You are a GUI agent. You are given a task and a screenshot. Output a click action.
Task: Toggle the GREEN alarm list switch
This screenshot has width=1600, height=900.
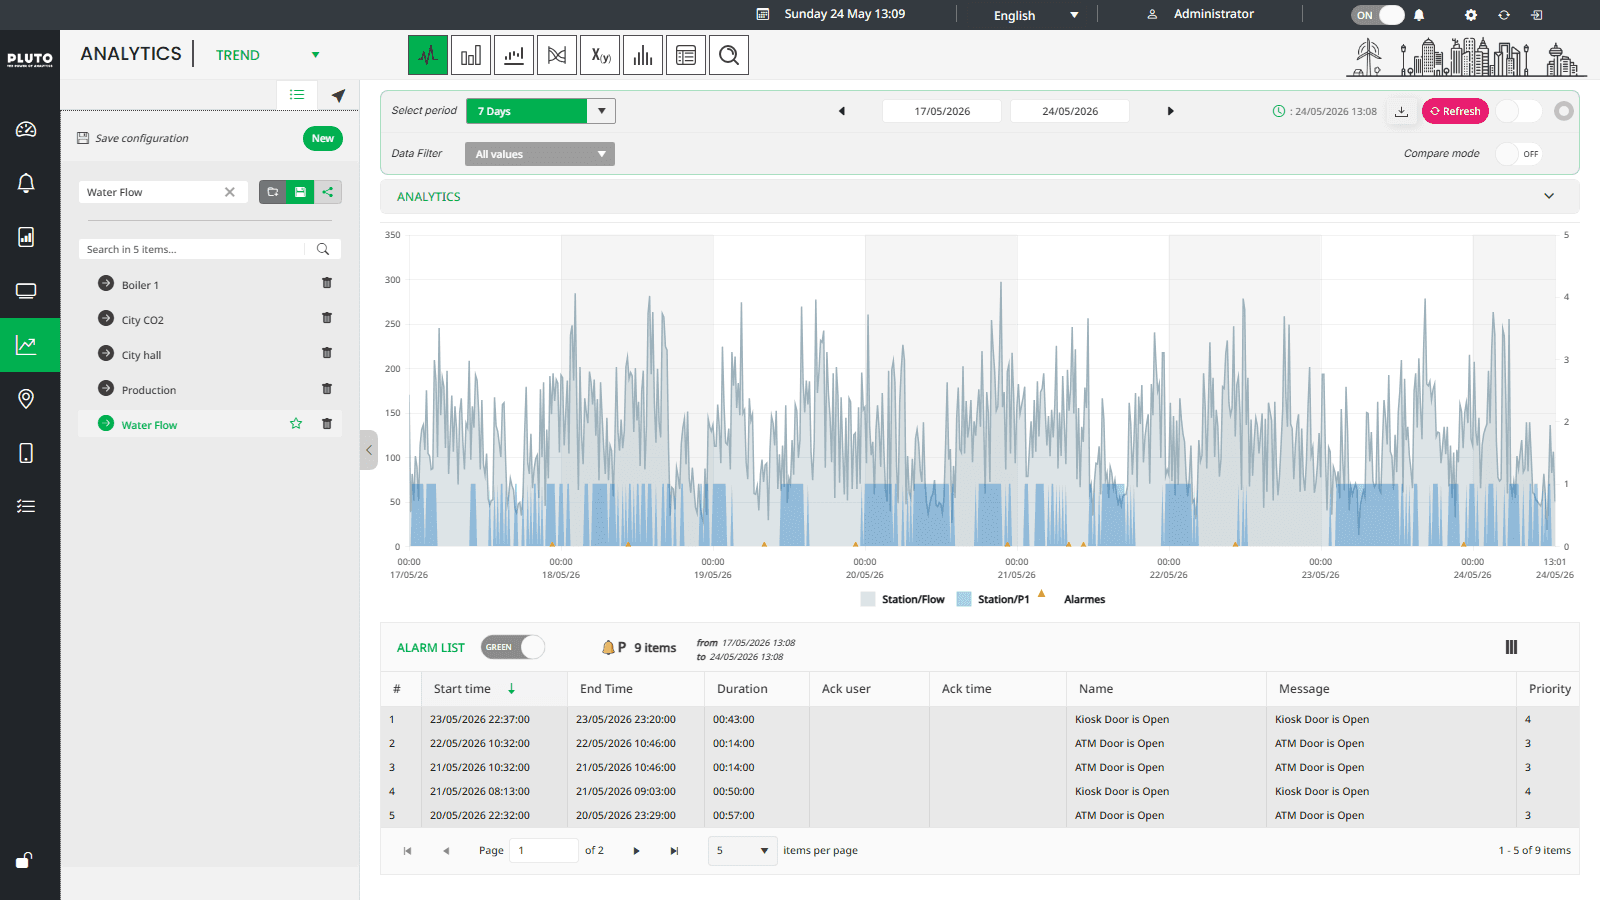point(513,647)
